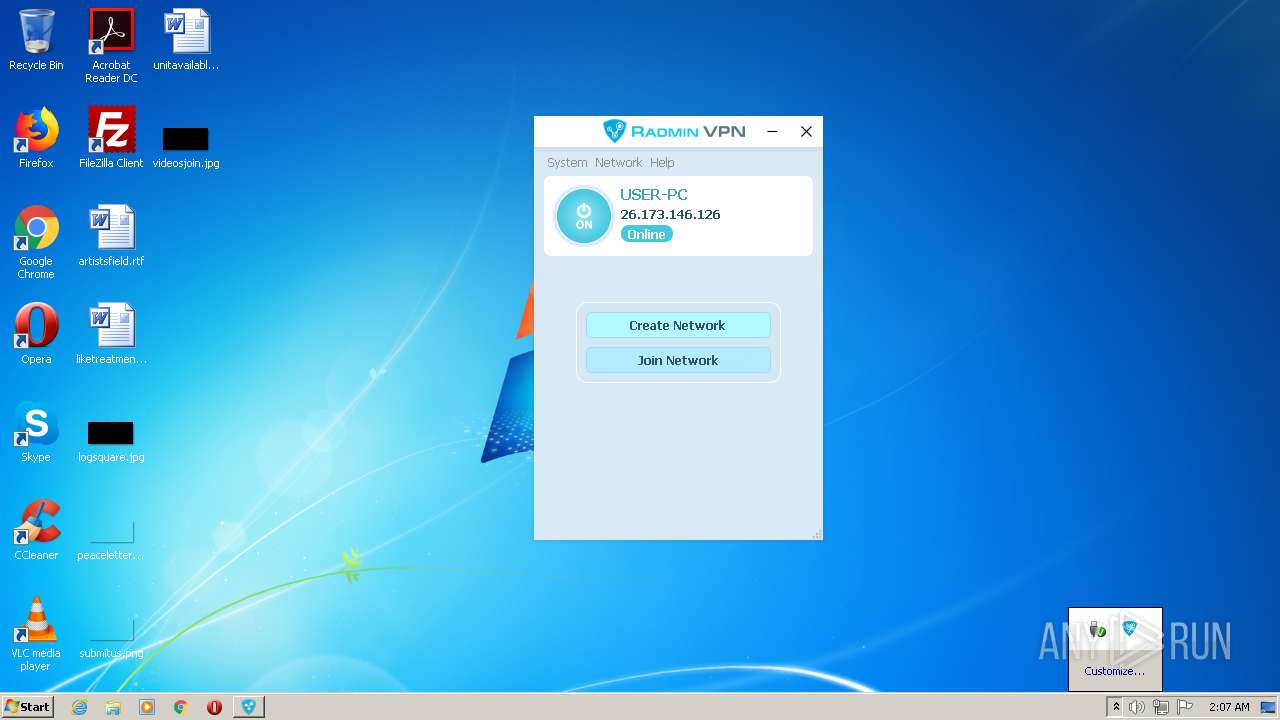The image size is (1280, 720).
Task: Close the Radmin VPN window
Action: [x=806, y=131]
